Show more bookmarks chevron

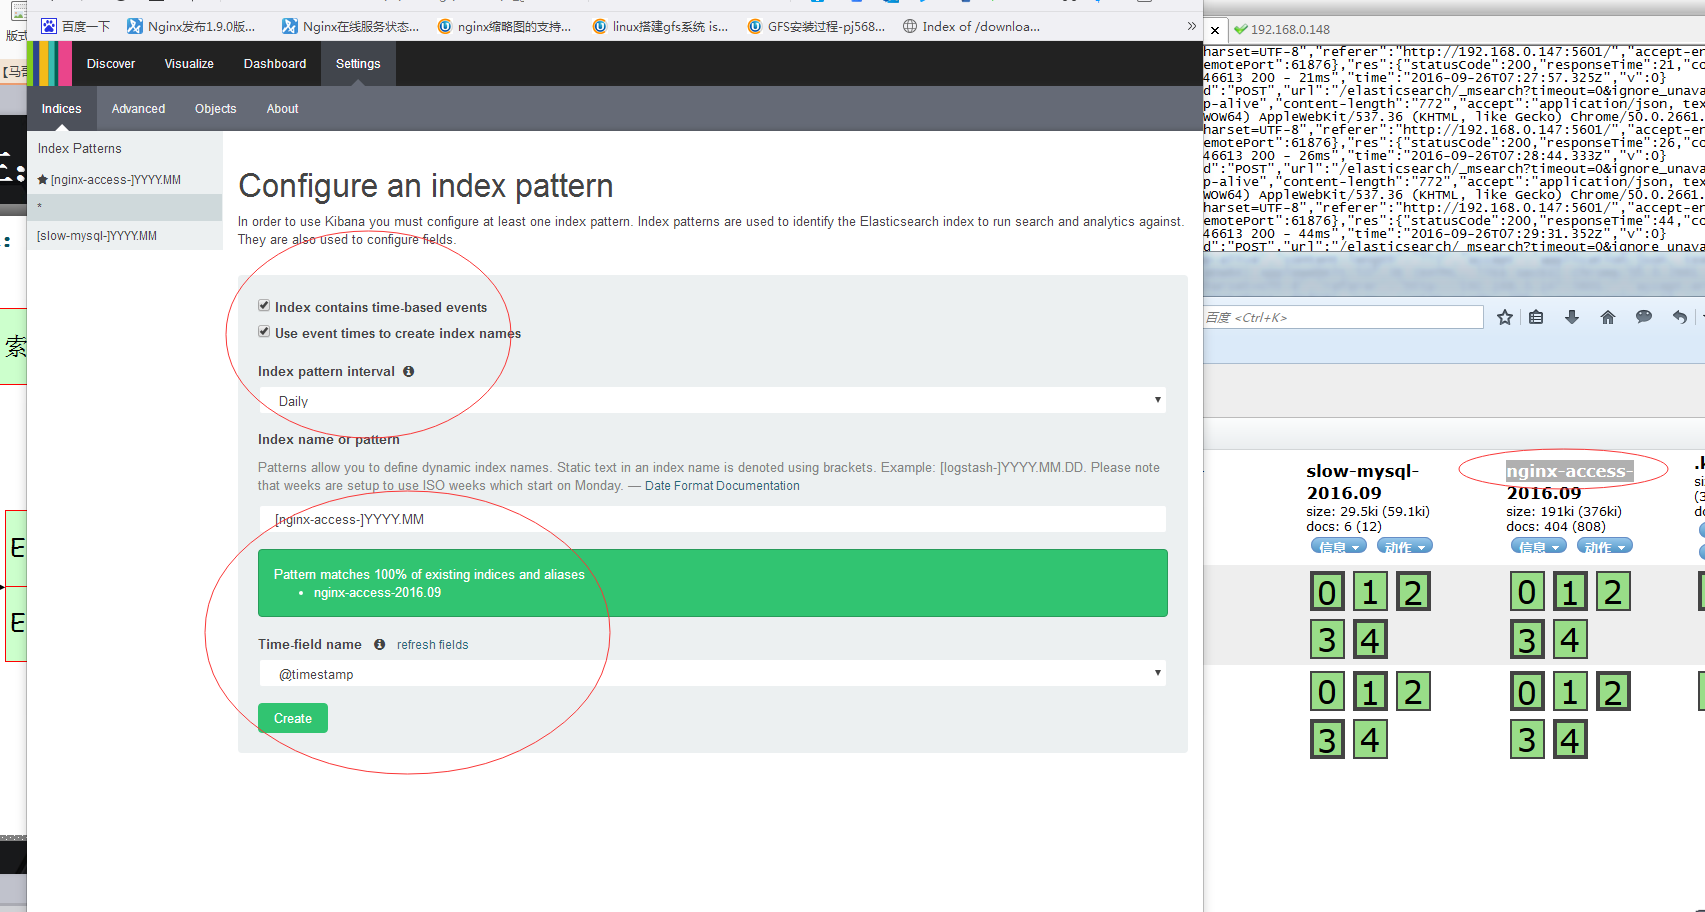(1191, 26)
